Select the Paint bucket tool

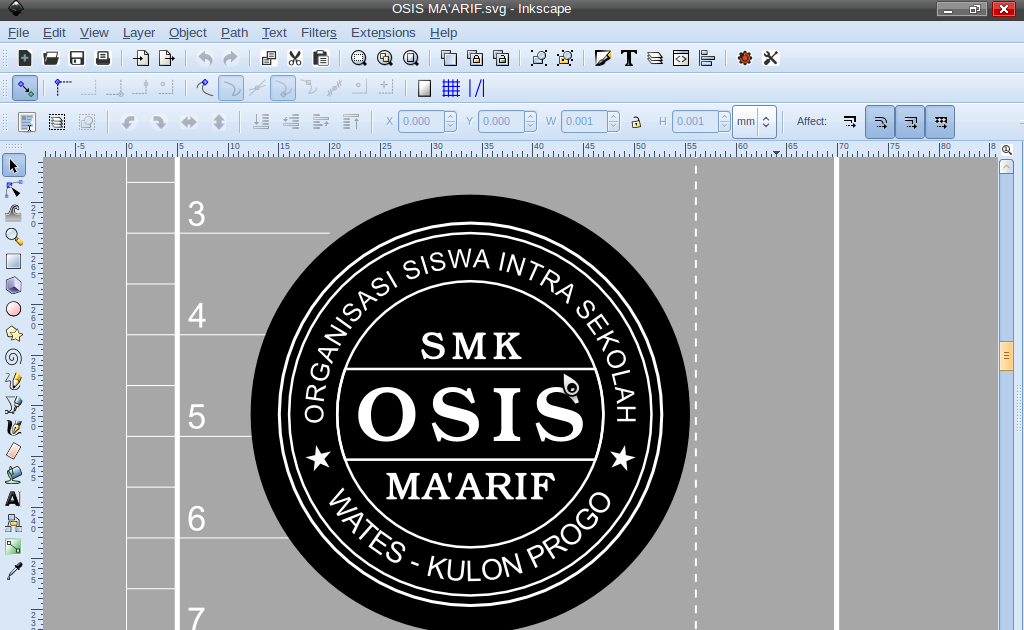pyautogui.click(x=13, y=475)
